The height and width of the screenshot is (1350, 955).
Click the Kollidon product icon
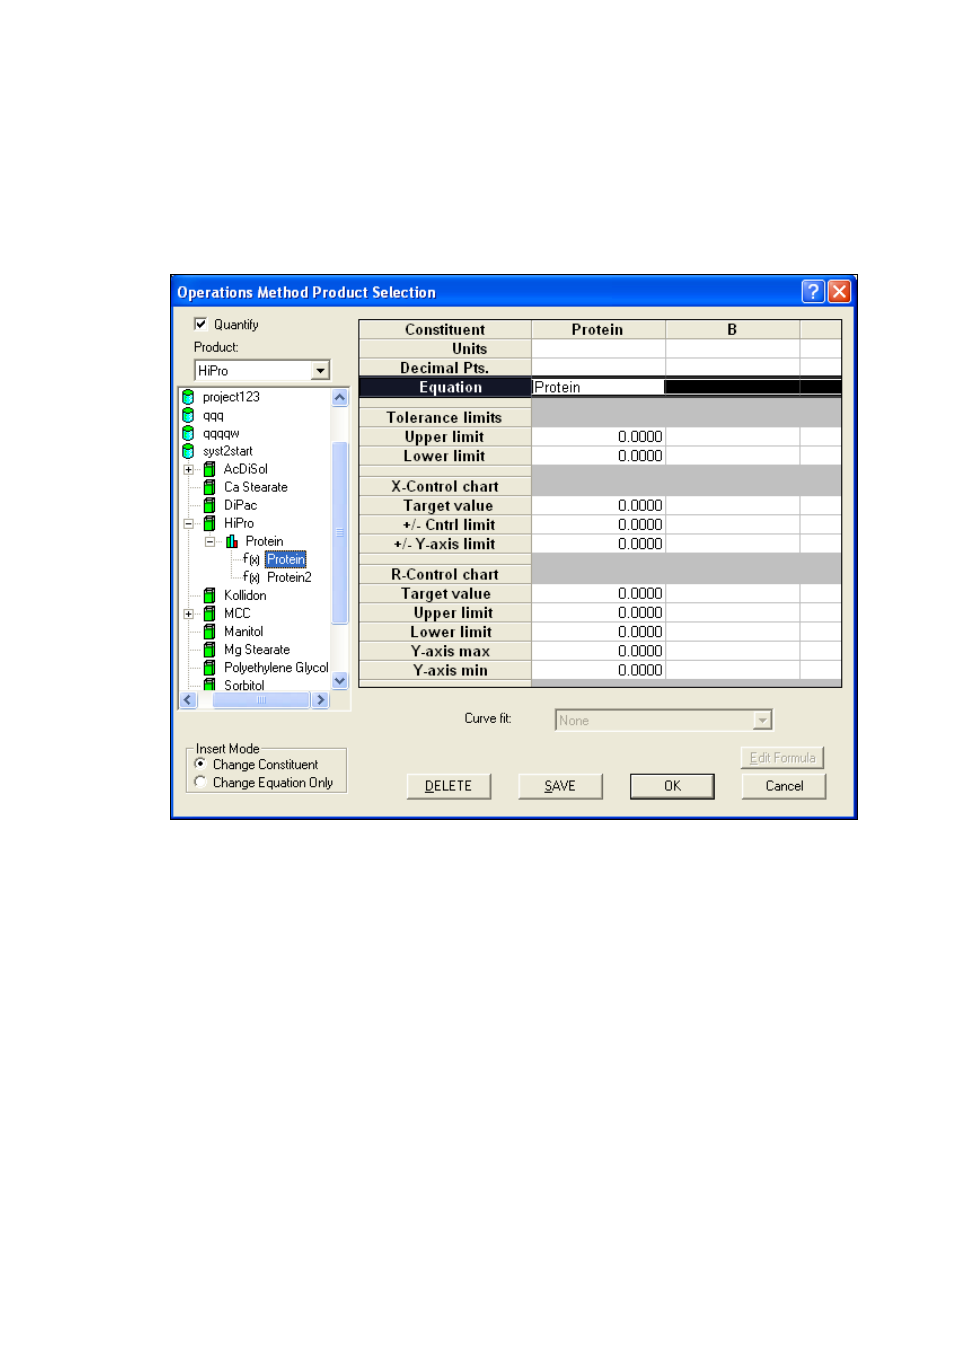(x=209, y=595)
